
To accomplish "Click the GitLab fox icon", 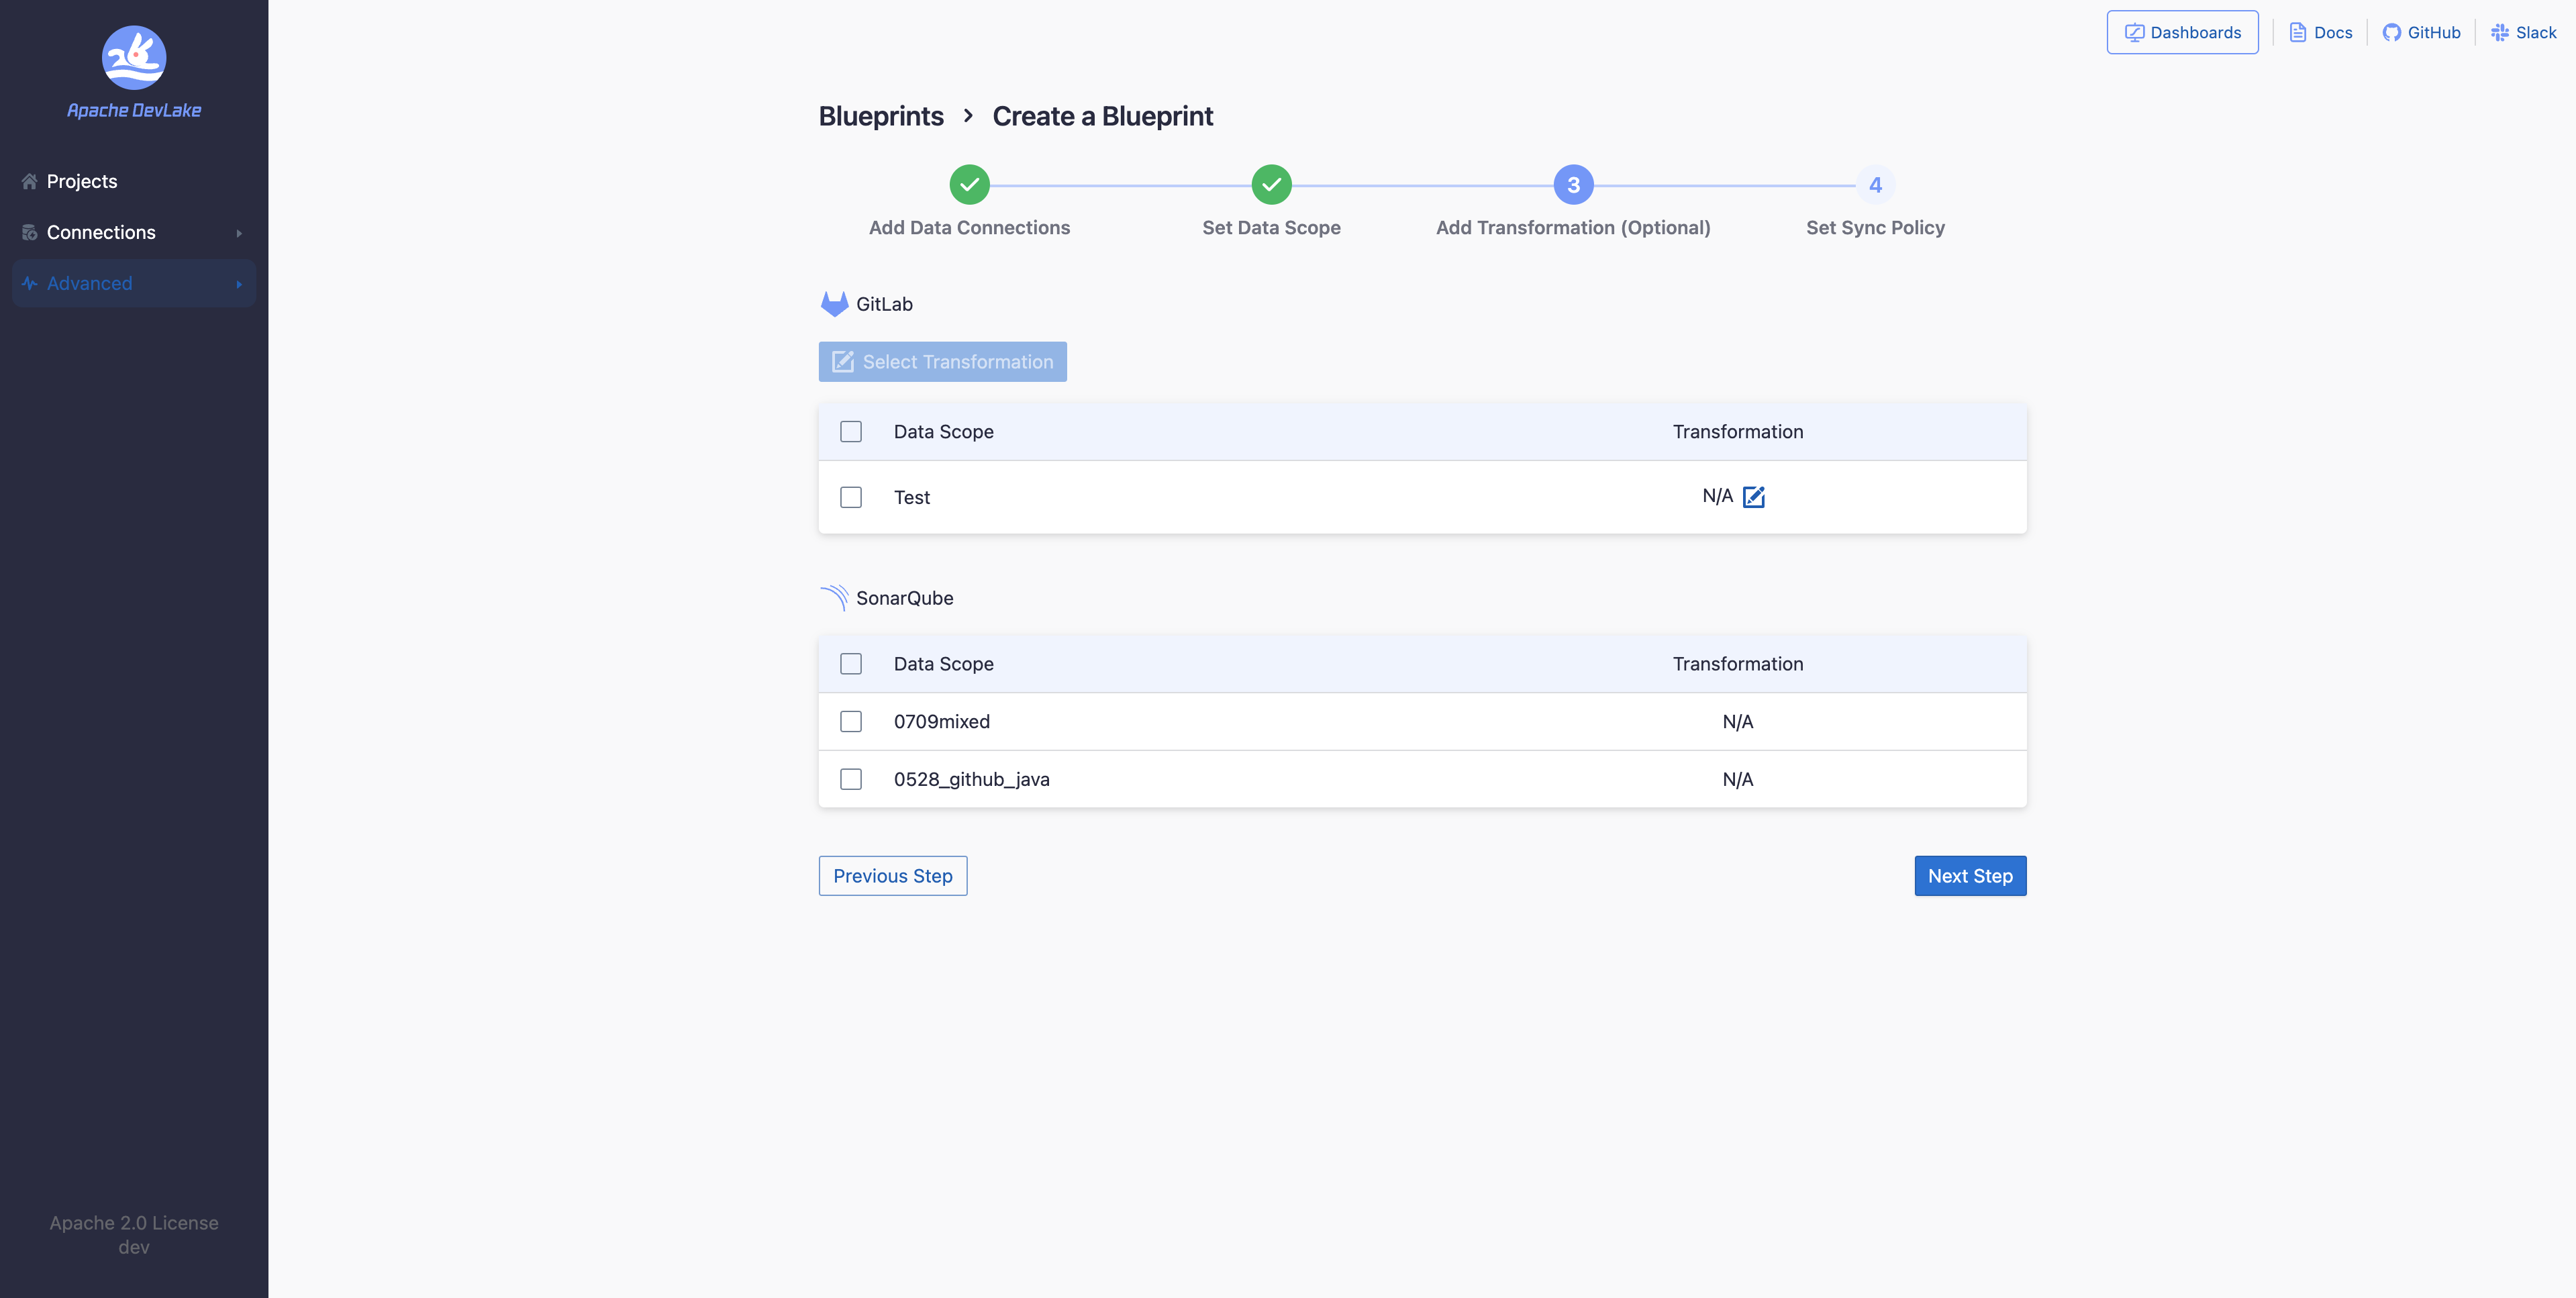I will coord(834,304).
